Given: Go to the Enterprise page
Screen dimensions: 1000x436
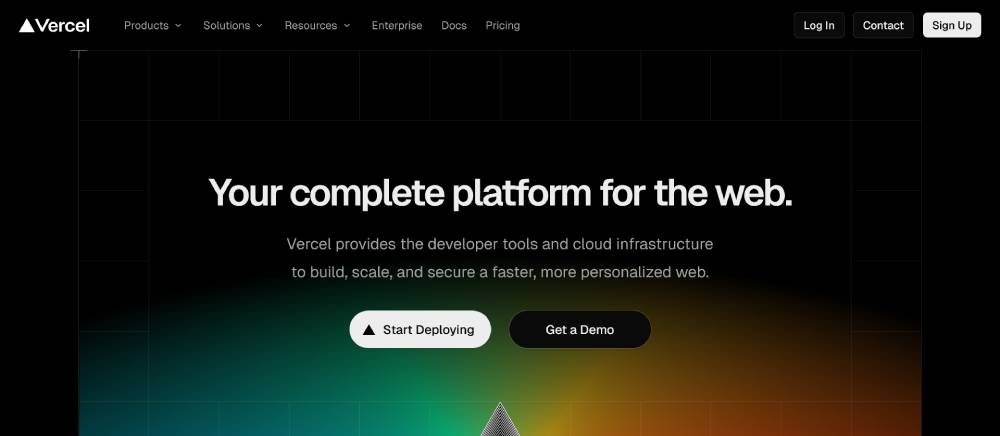Looking at the screenshot, I should click(x=397, y=25).
